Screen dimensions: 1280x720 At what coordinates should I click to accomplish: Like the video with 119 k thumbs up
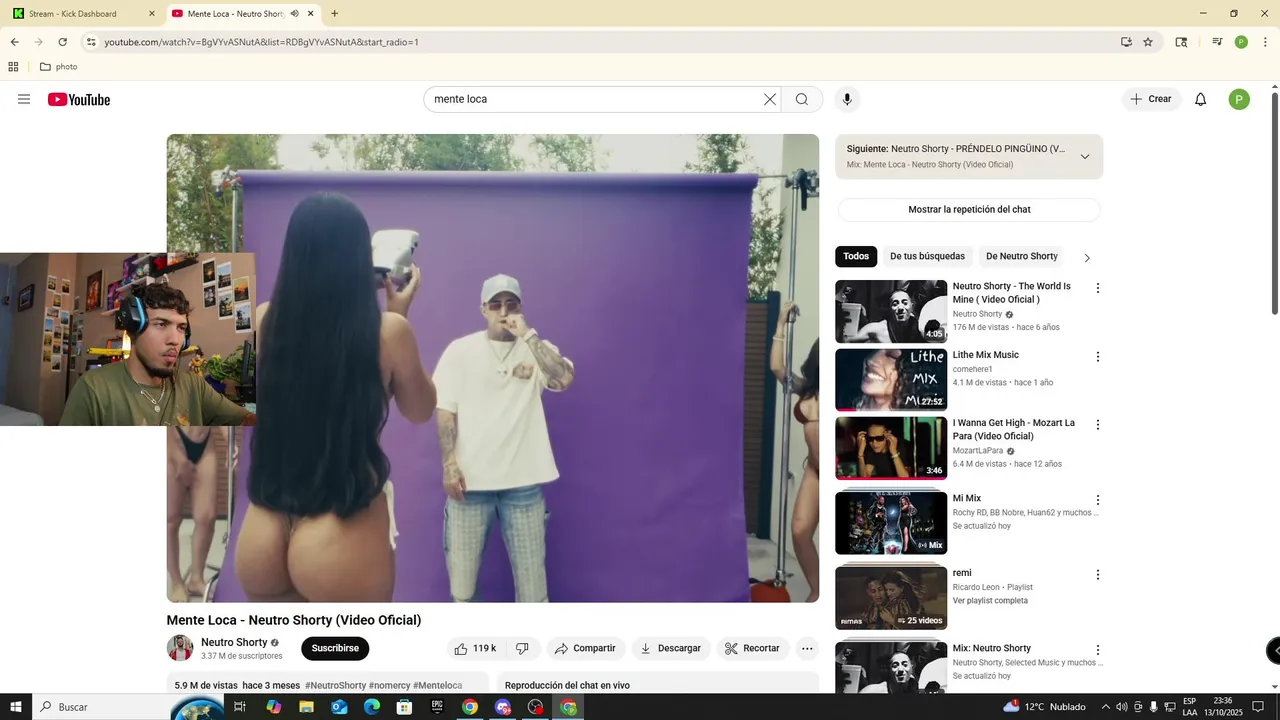pos(475,648)
